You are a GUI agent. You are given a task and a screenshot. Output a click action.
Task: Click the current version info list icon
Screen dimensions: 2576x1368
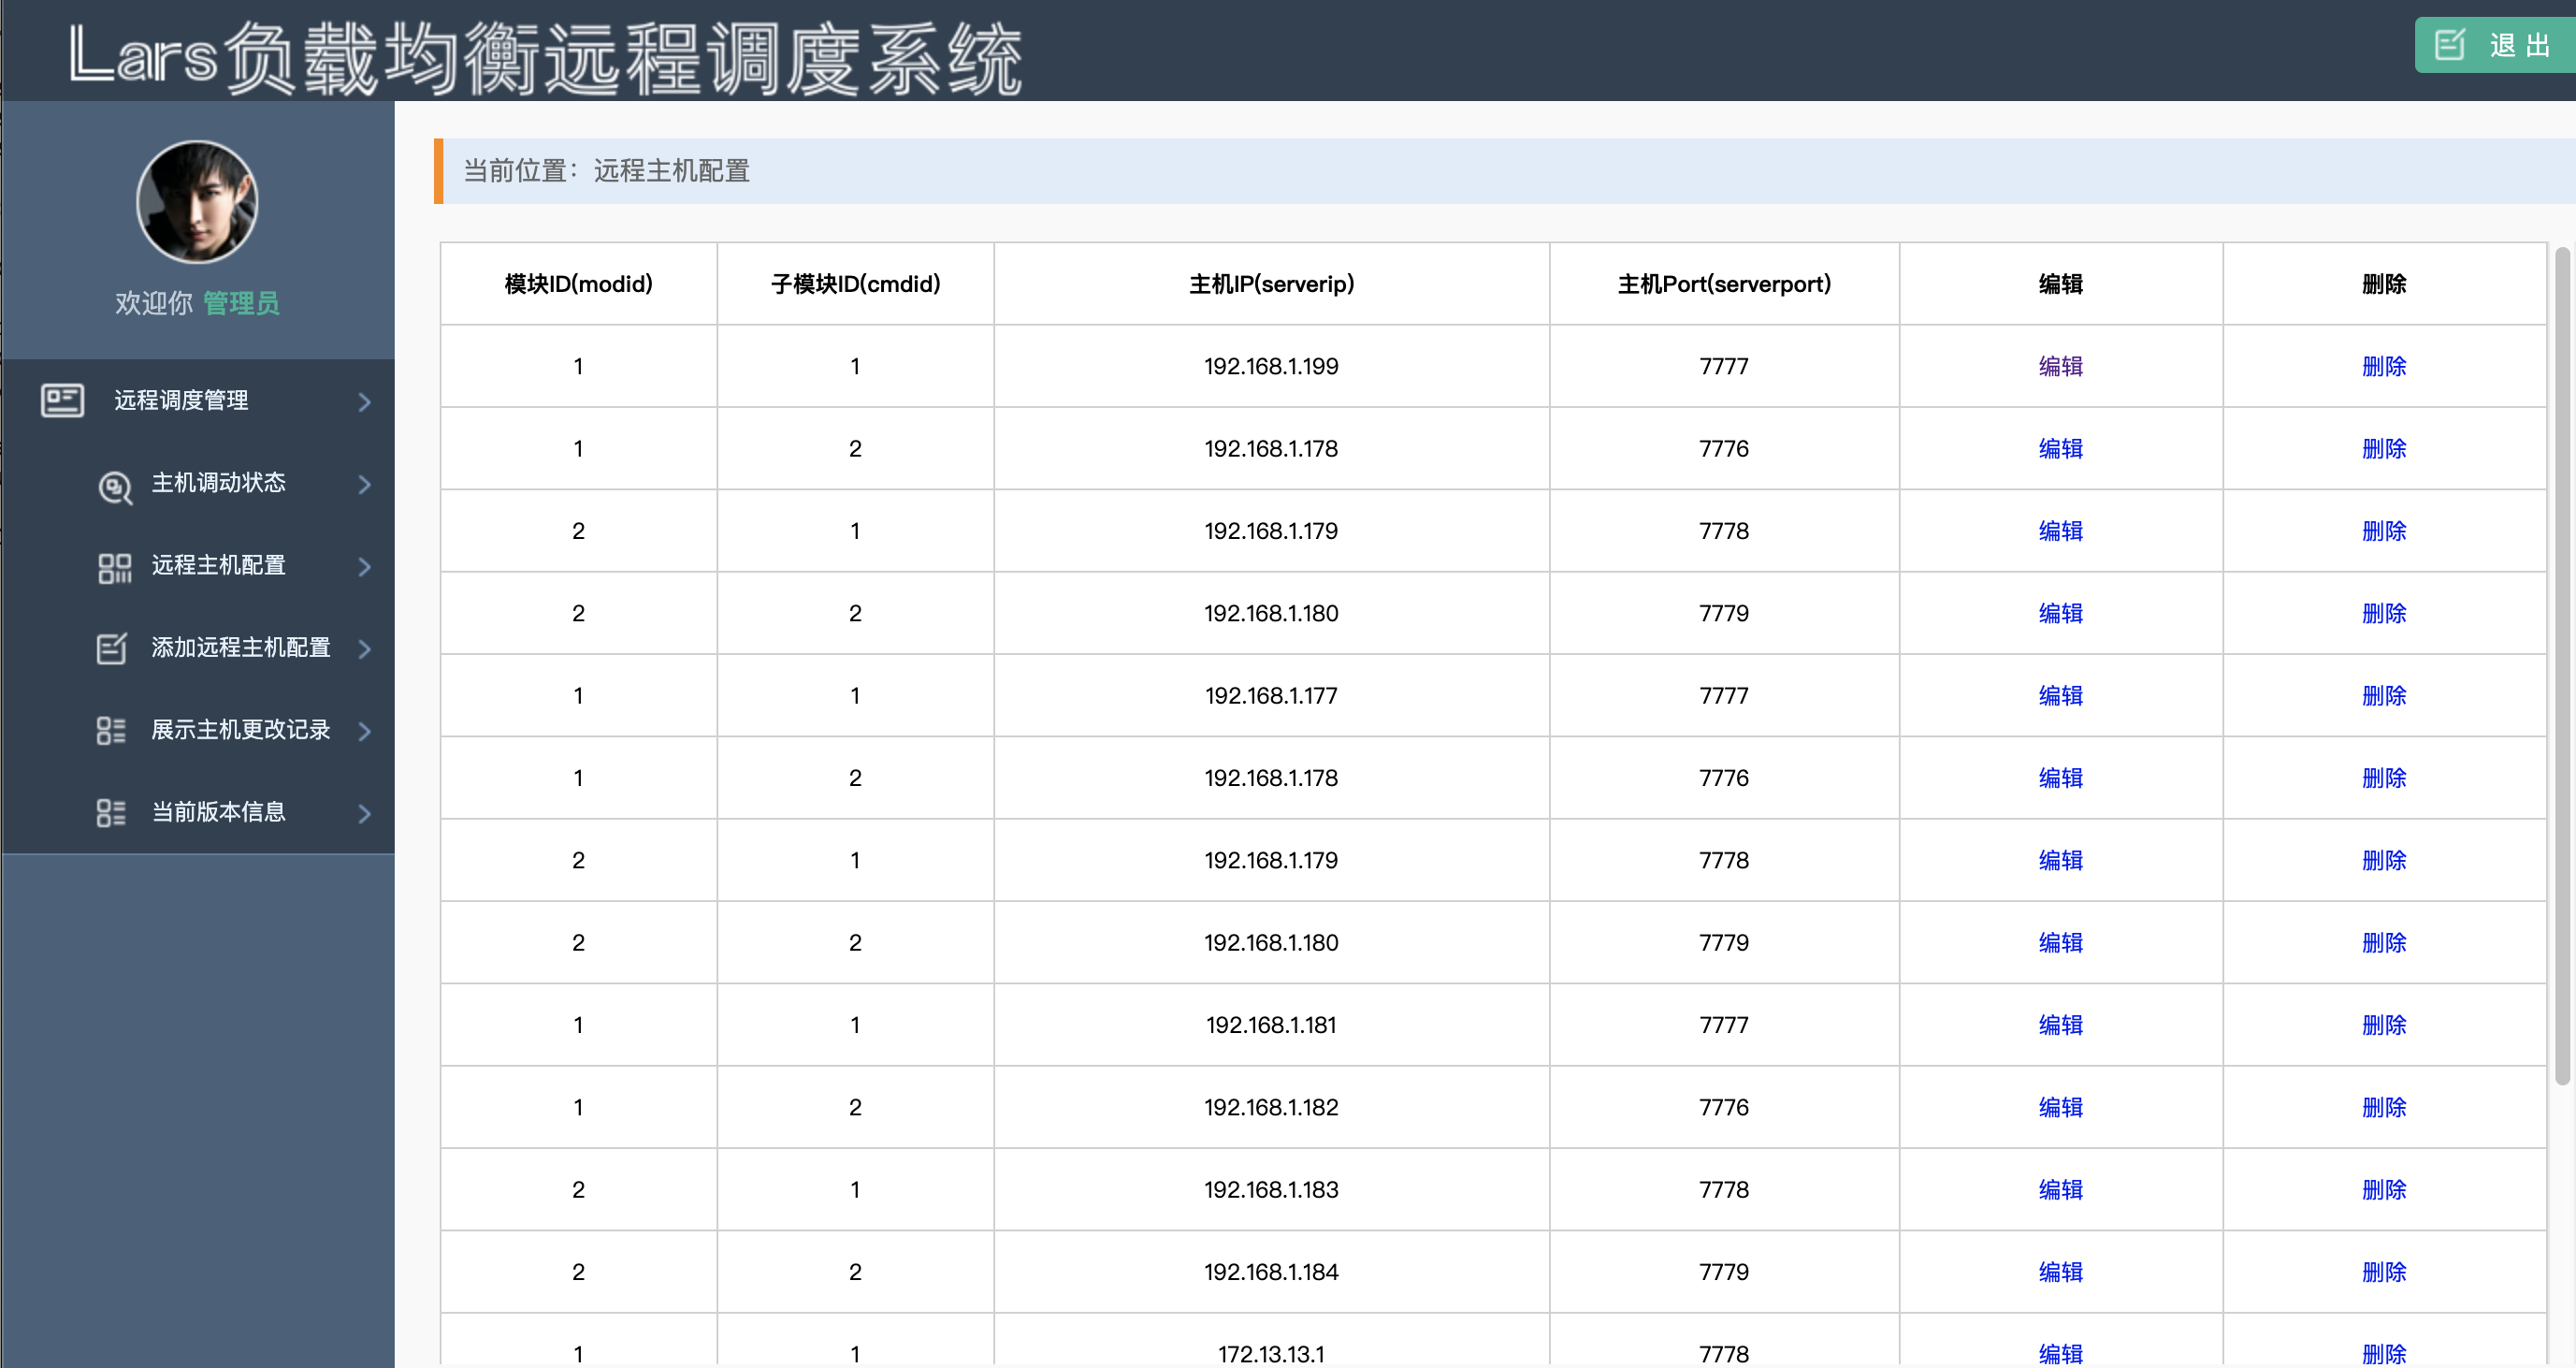(111, 813)
